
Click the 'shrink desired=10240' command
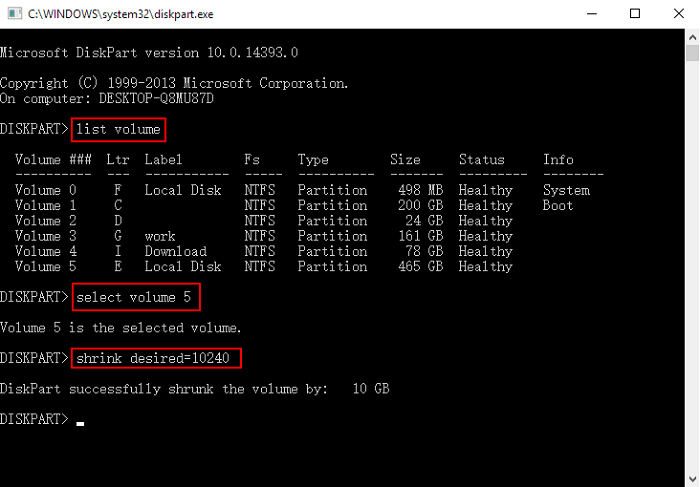pos(155,358)
